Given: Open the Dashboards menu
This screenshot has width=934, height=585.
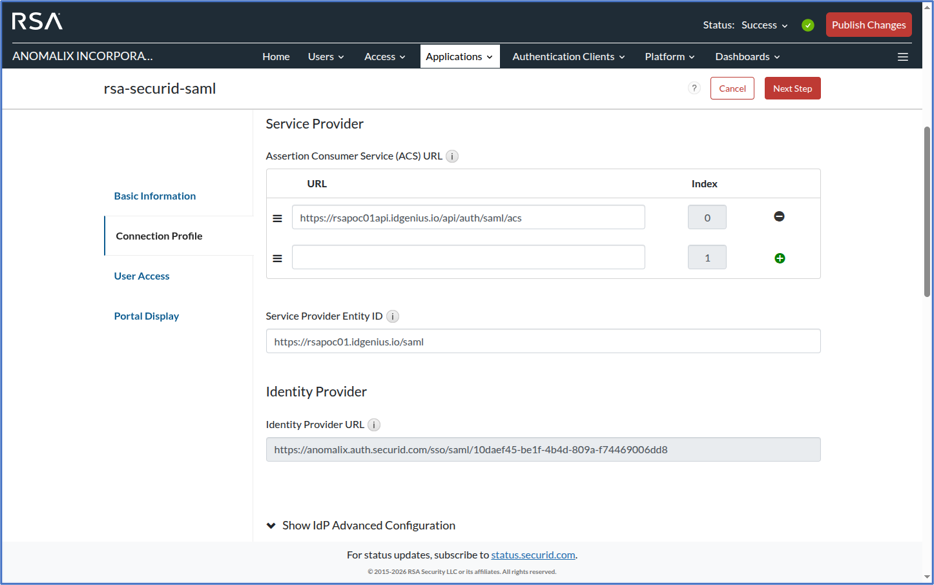Looking at the screenshot, I should (x=748, y=57).
